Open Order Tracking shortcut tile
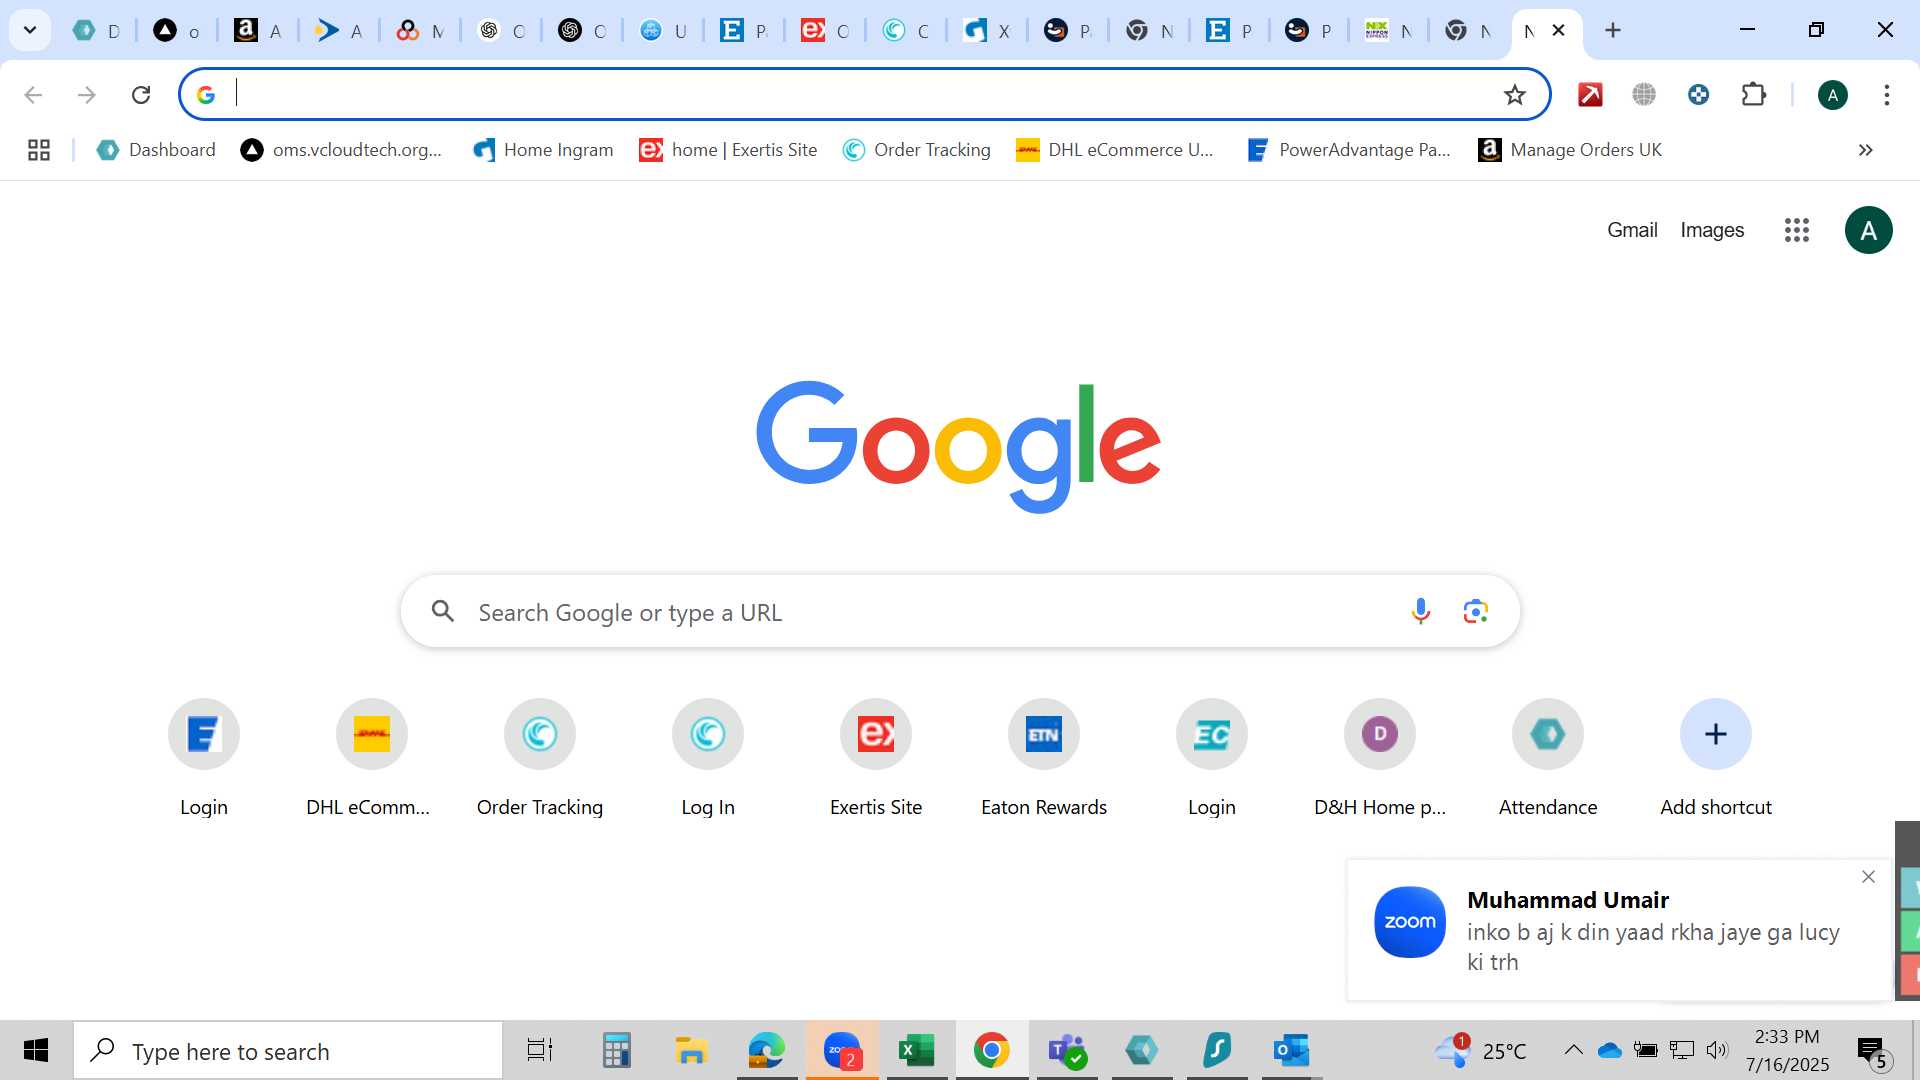Screen dimensions: 1920x1080 (539, 759)
